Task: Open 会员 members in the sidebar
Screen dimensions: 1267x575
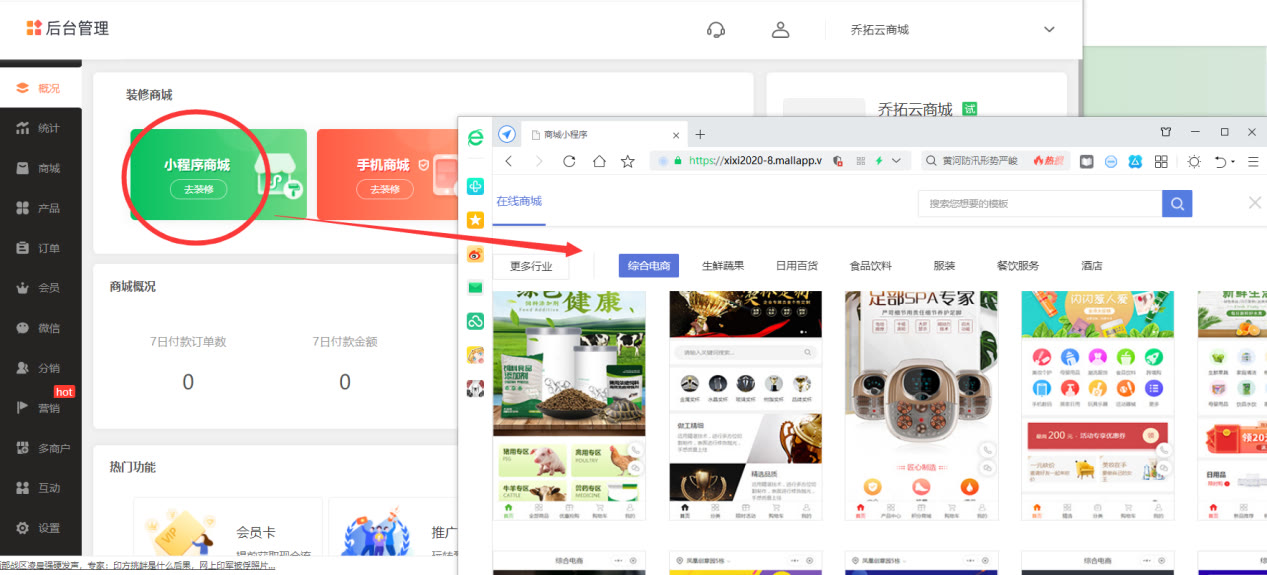Action: click(40, 288)
